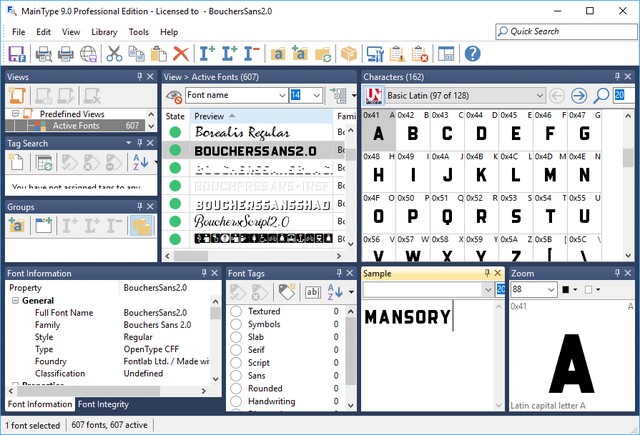Click the Save icon in main toolbar
640x435 pixels.
coord(18,54)
